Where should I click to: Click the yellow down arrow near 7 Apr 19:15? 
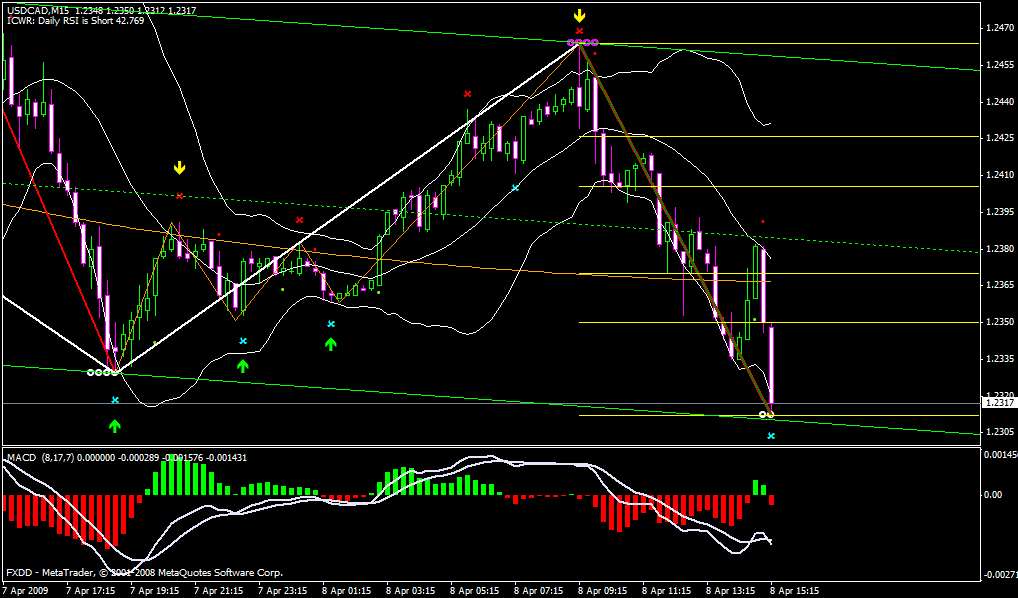pyautogui.click(x=179, y=168)
